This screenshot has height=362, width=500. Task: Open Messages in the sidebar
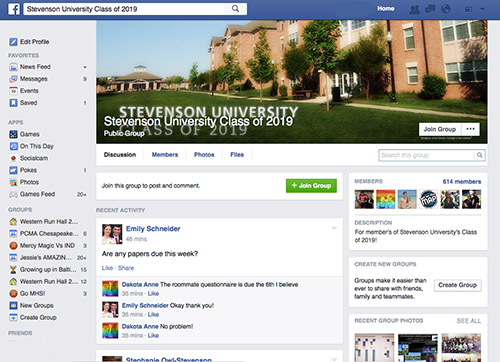point(33,79)
